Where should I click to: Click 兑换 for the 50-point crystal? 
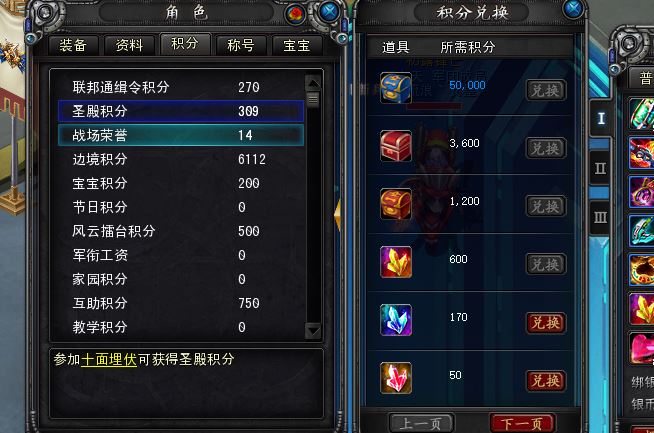point(546,380)
